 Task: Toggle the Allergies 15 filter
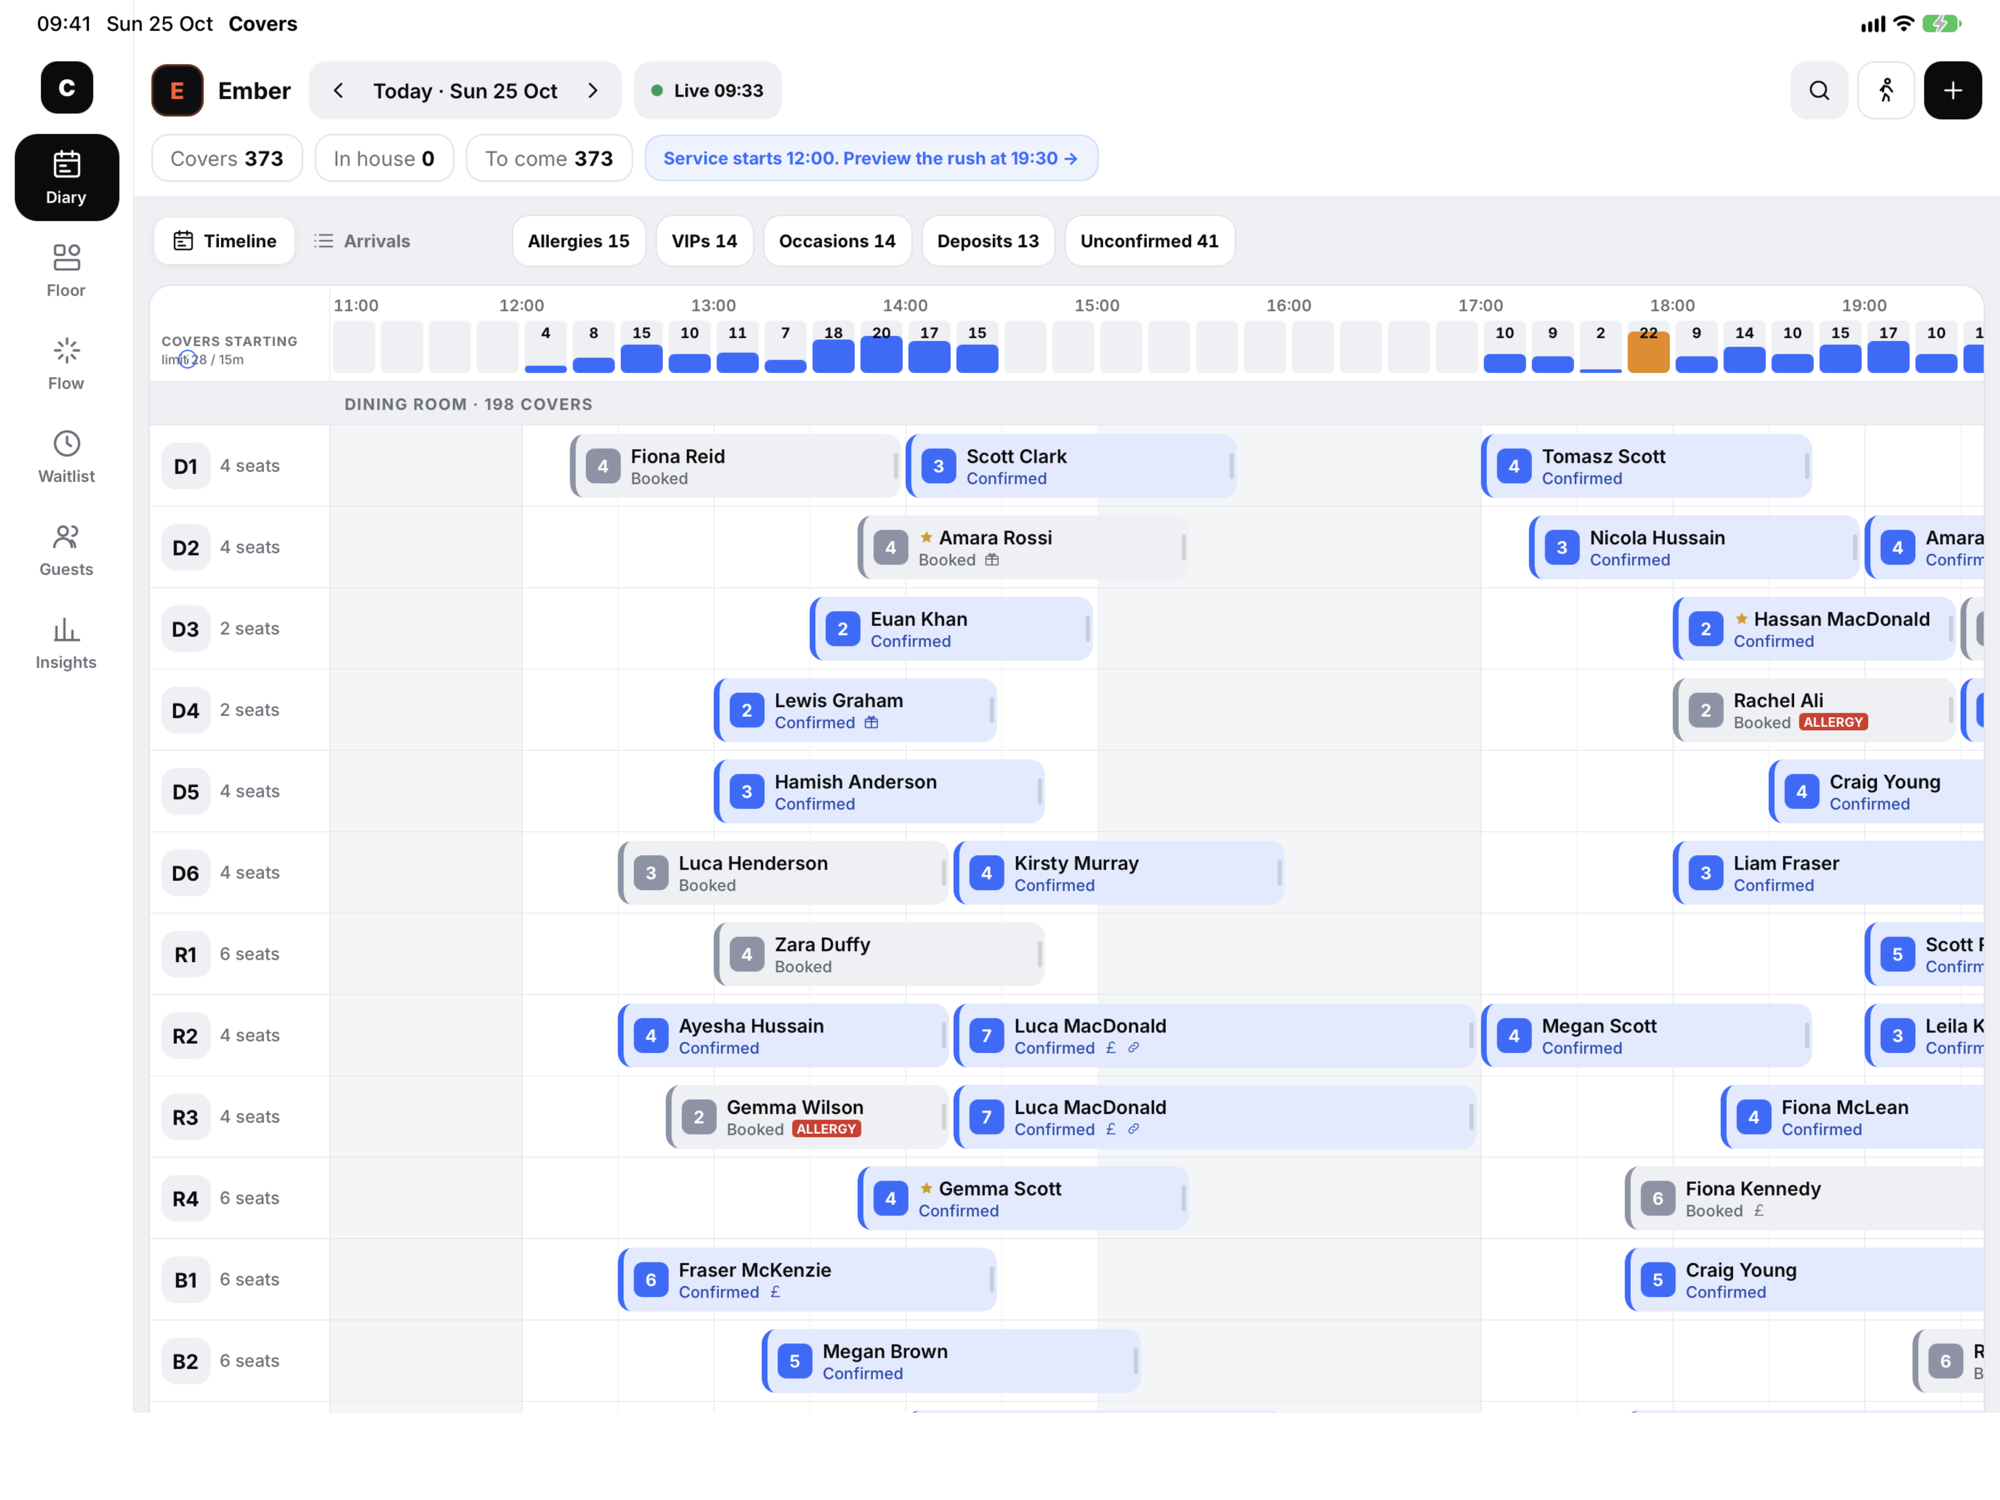click(578, 241)
